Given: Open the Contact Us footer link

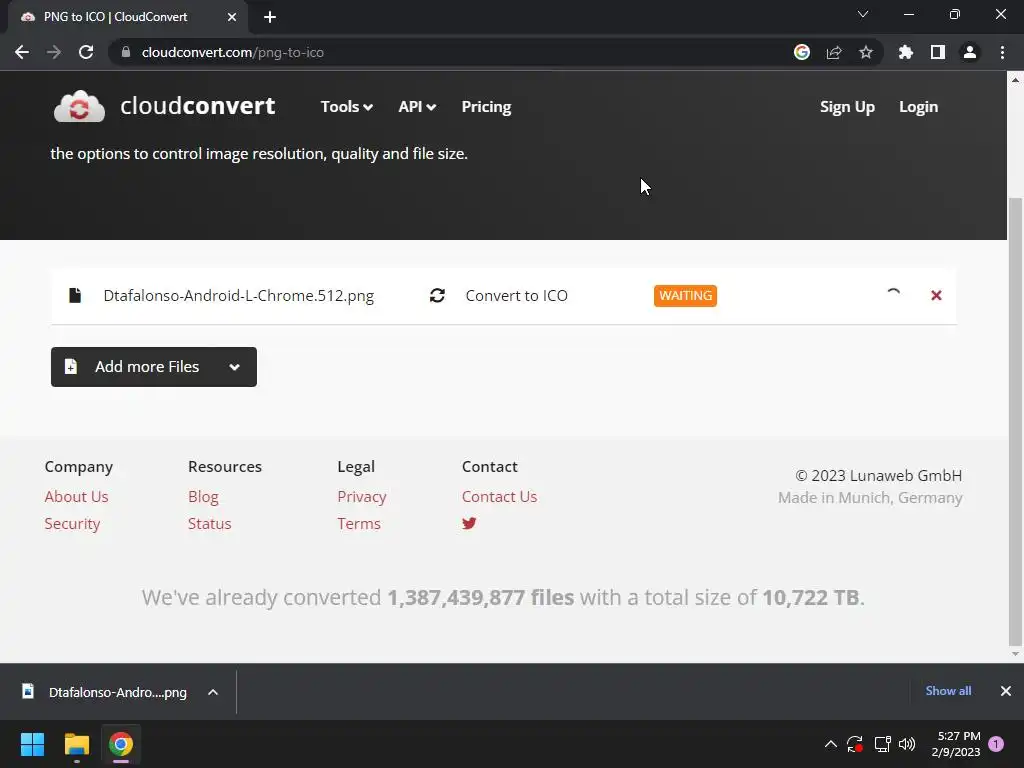Looking at the screenshot, I should pyautogui.click(x=500, y=496).
